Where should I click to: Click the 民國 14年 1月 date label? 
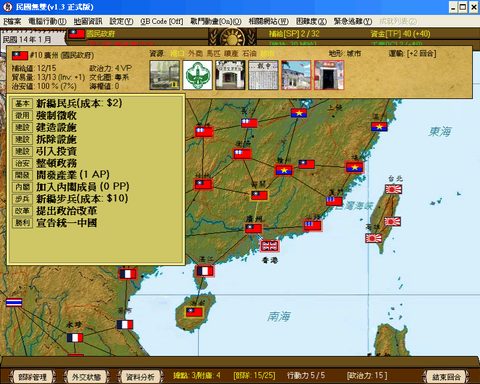click(x=27, y=39)
